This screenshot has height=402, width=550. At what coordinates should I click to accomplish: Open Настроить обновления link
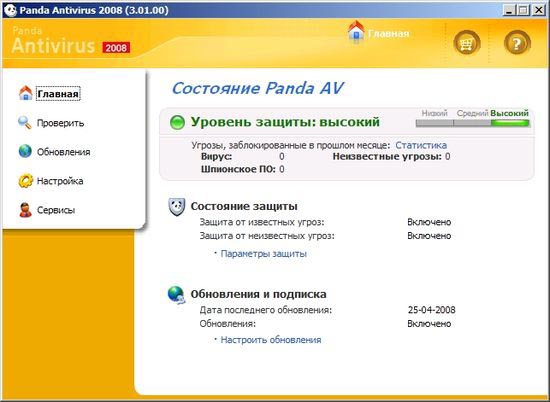point(271,340)
